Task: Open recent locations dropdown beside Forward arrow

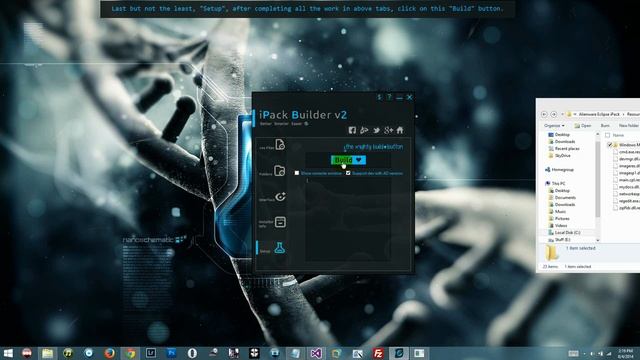Action: [x=561, y=114]
